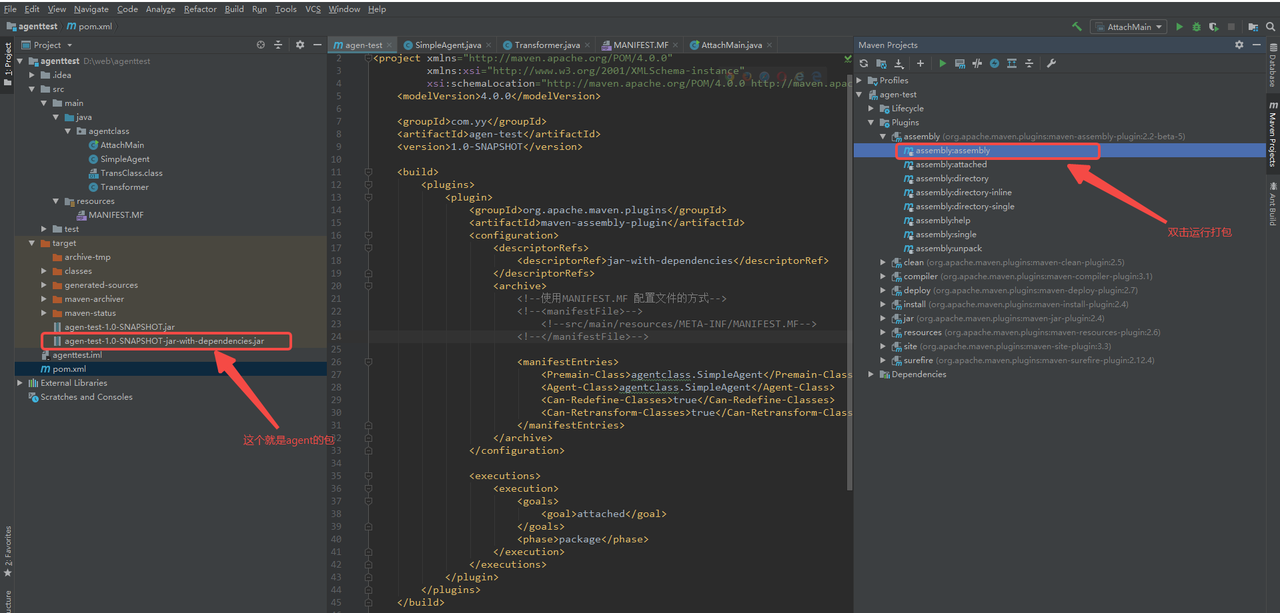Click the Build Project hammer icon

[1077, 27]
